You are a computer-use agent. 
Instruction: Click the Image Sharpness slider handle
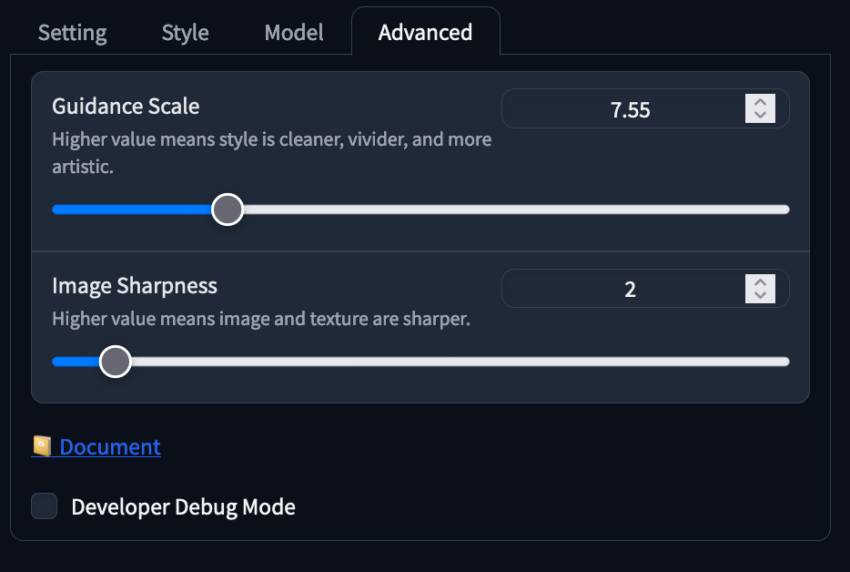[115, 362]
